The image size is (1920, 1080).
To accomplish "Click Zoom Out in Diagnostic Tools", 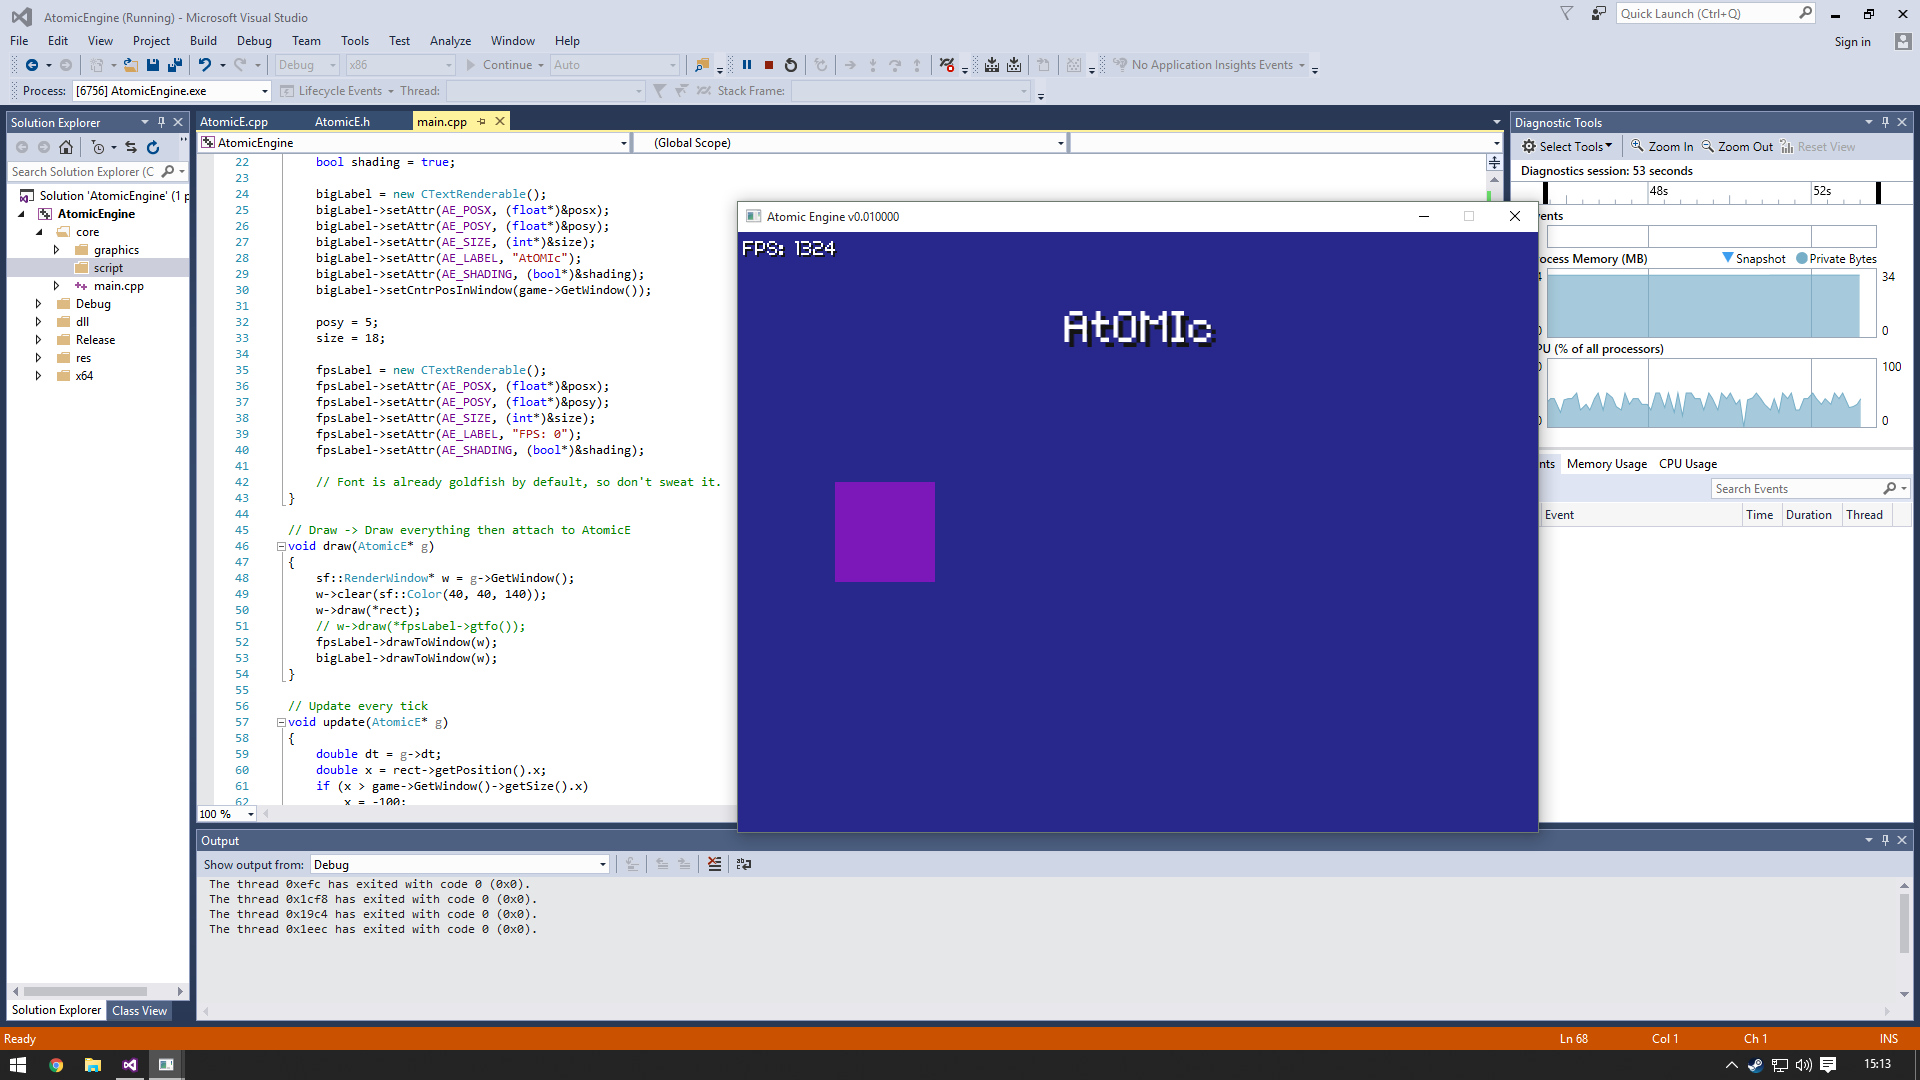I will pos(1738,147).
